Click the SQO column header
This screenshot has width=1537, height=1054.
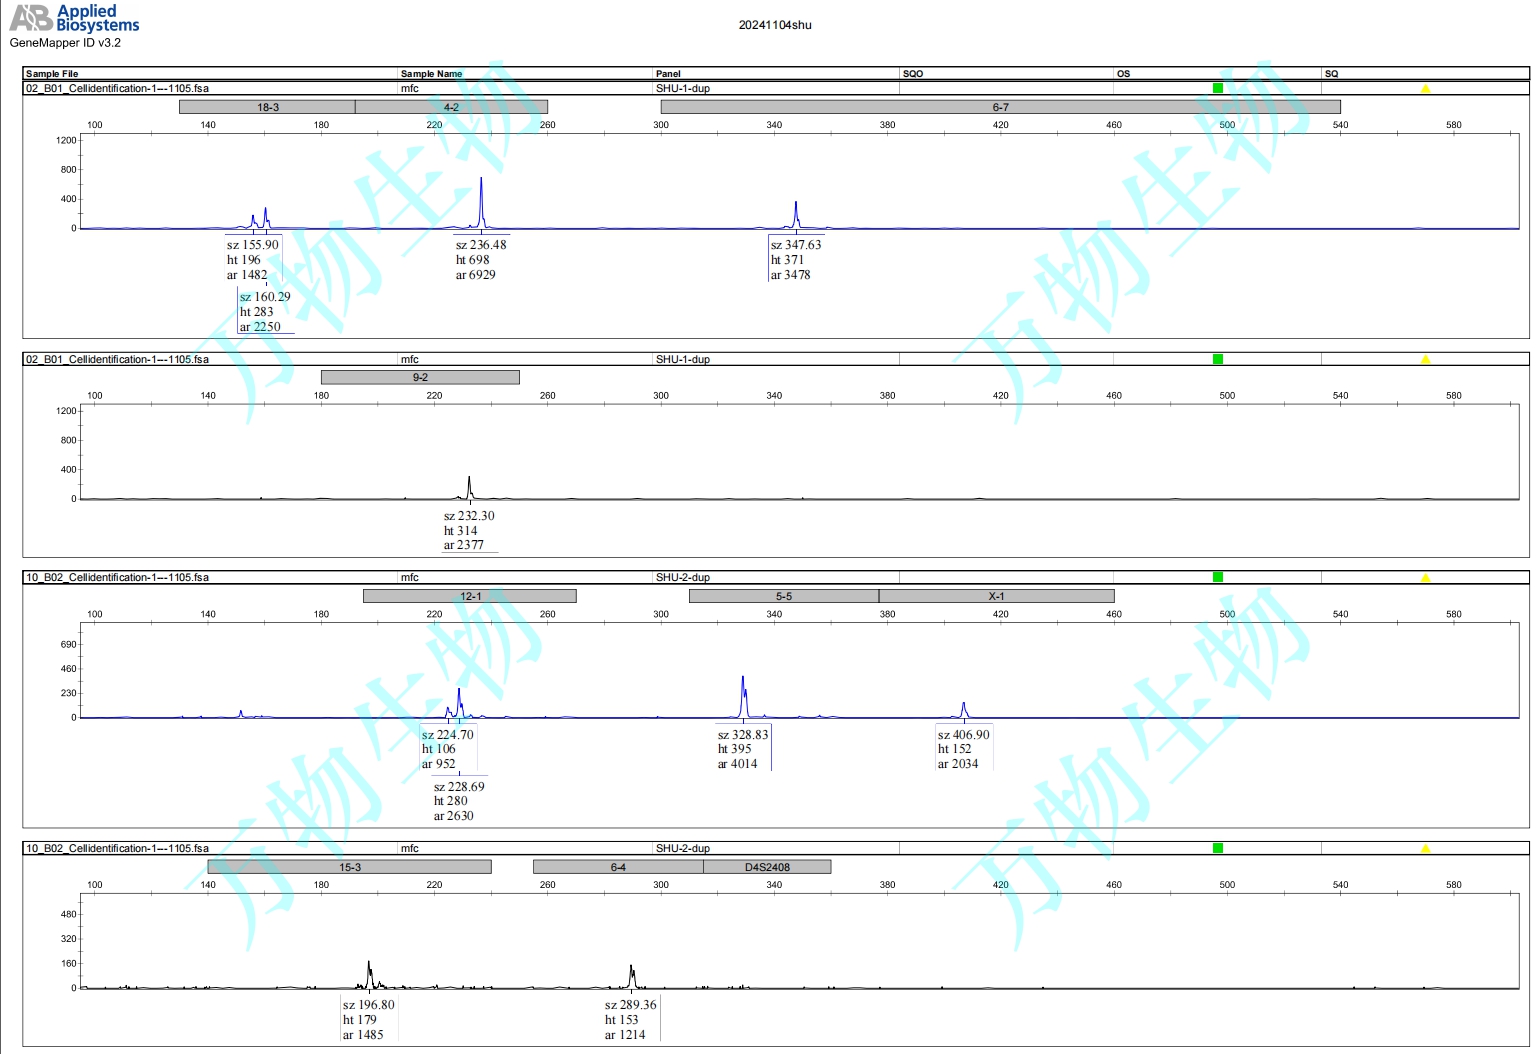(x=912, y=74)
